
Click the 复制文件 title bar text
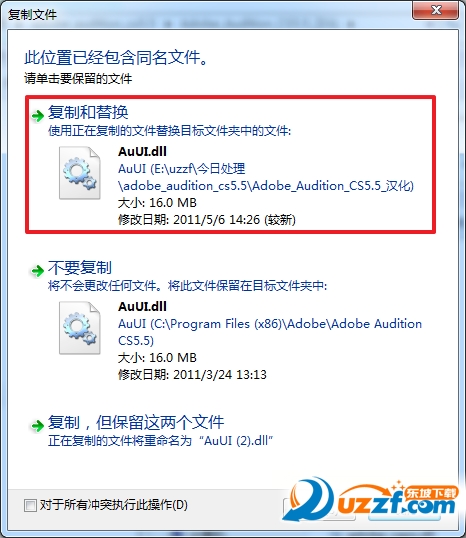click(x=32, y=15)
